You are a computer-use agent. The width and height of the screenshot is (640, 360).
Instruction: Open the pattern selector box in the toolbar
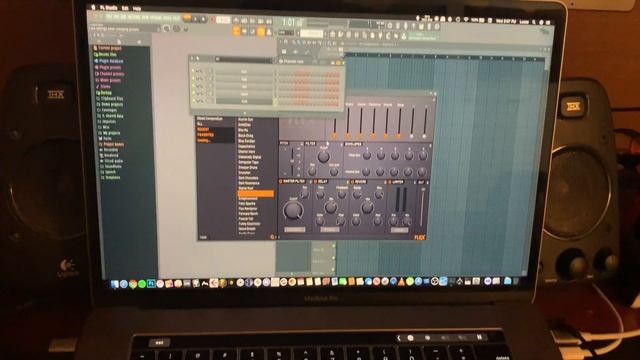[x=312, y=33]
